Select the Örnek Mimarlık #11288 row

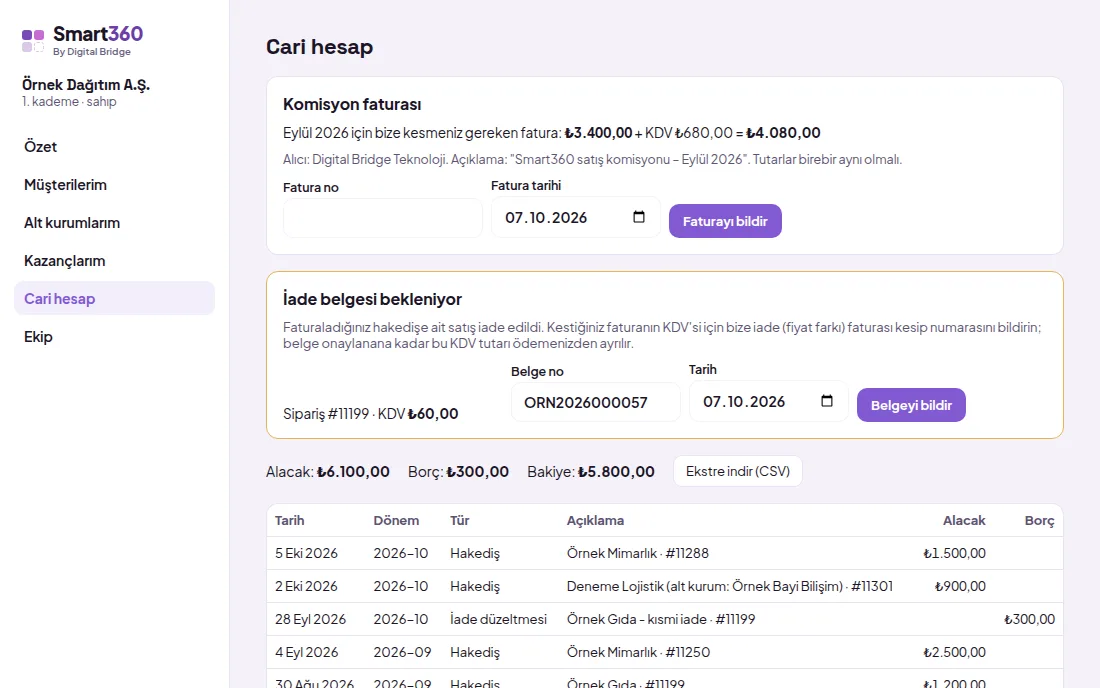[664, 553]
